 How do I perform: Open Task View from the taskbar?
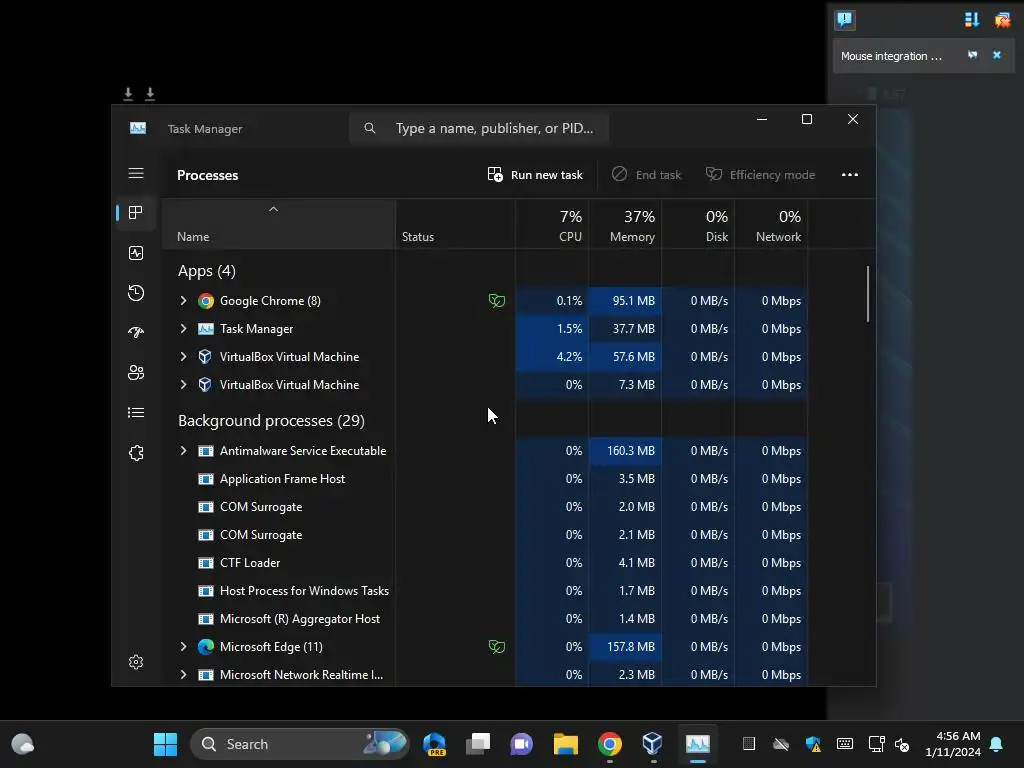coord(478,744)
